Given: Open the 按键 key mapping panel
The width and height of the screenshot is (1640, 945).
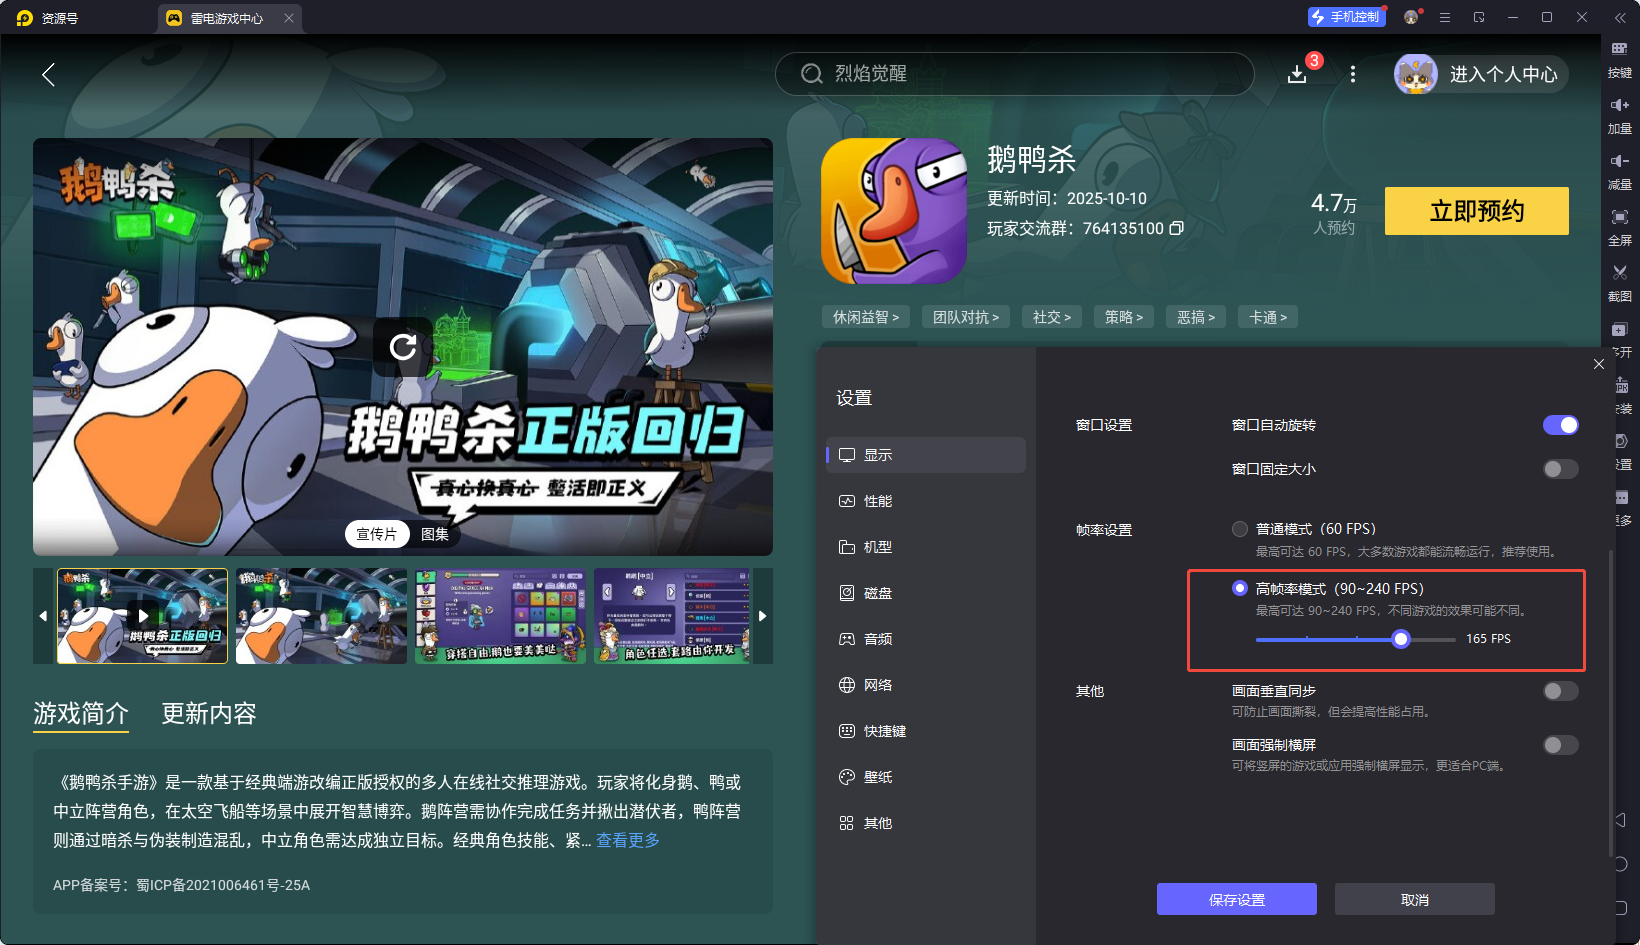Looking at the screenshot, I should click(x=1621, y=58).
